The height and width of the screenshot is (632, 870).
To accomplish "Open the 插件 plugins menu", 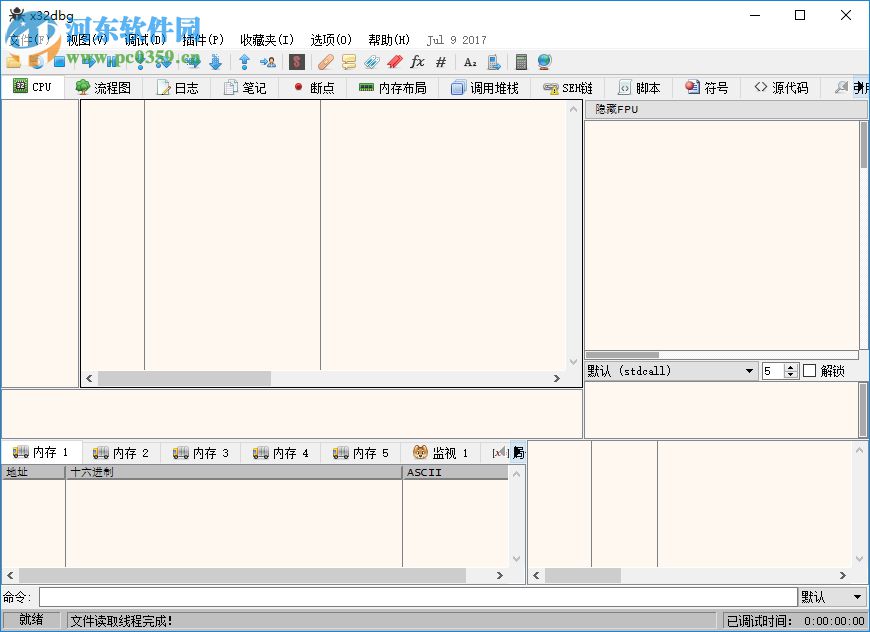I will (x=203, y=40).
